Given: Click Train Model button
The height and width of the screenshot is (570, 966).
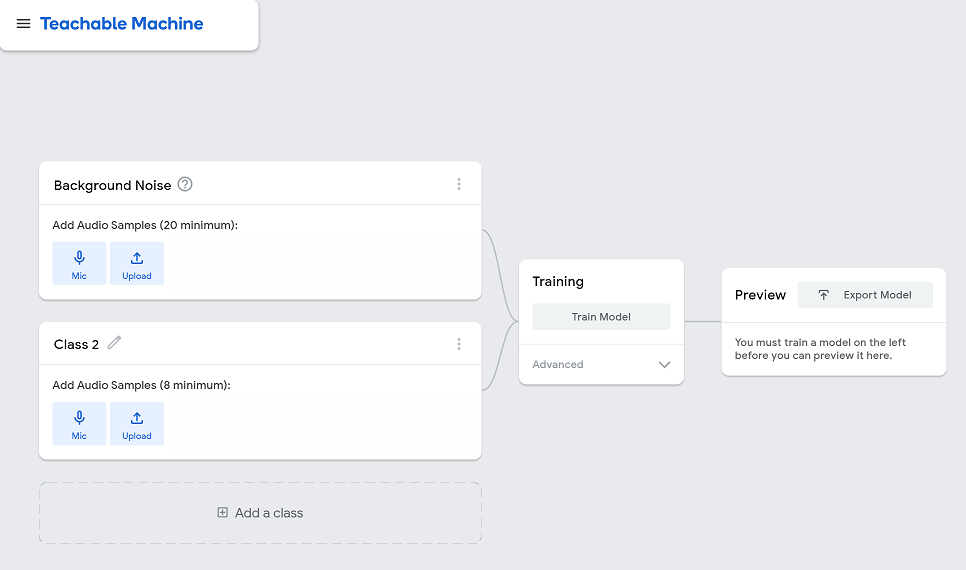Looking at the screenshot, I should coord(601,317).
